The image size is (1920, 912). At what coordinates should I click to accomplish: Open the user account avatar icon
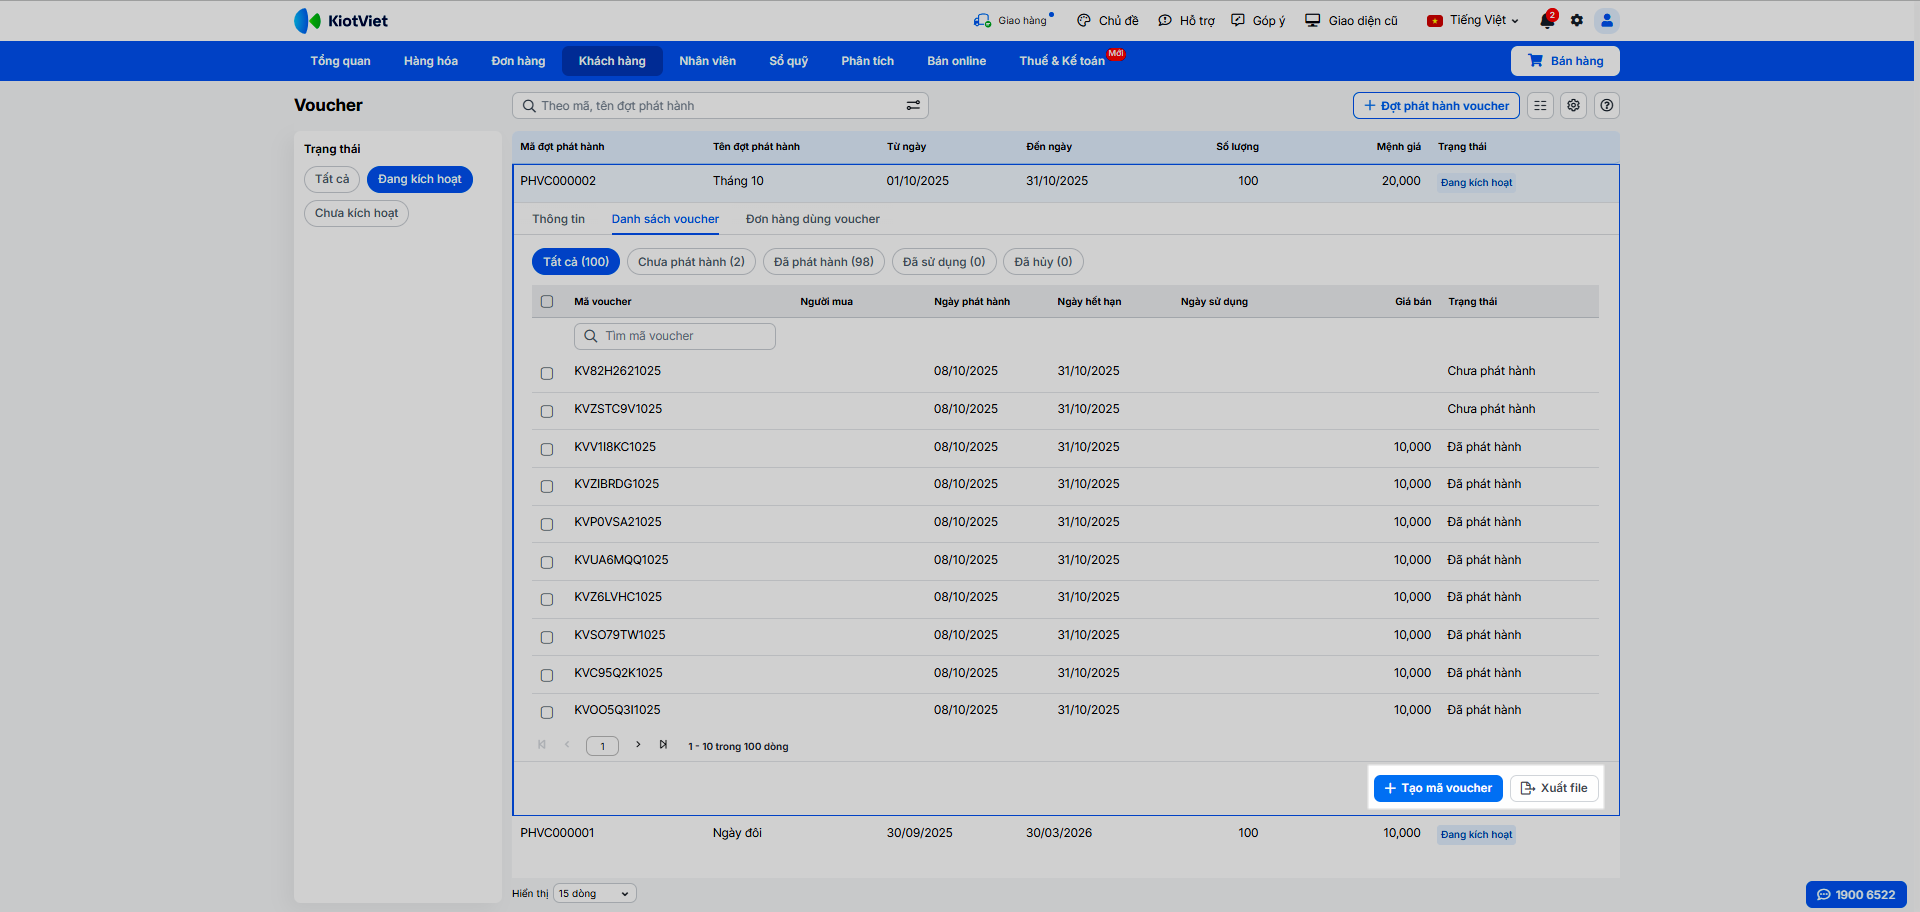pyautogui.click(x=1607, y=21)
